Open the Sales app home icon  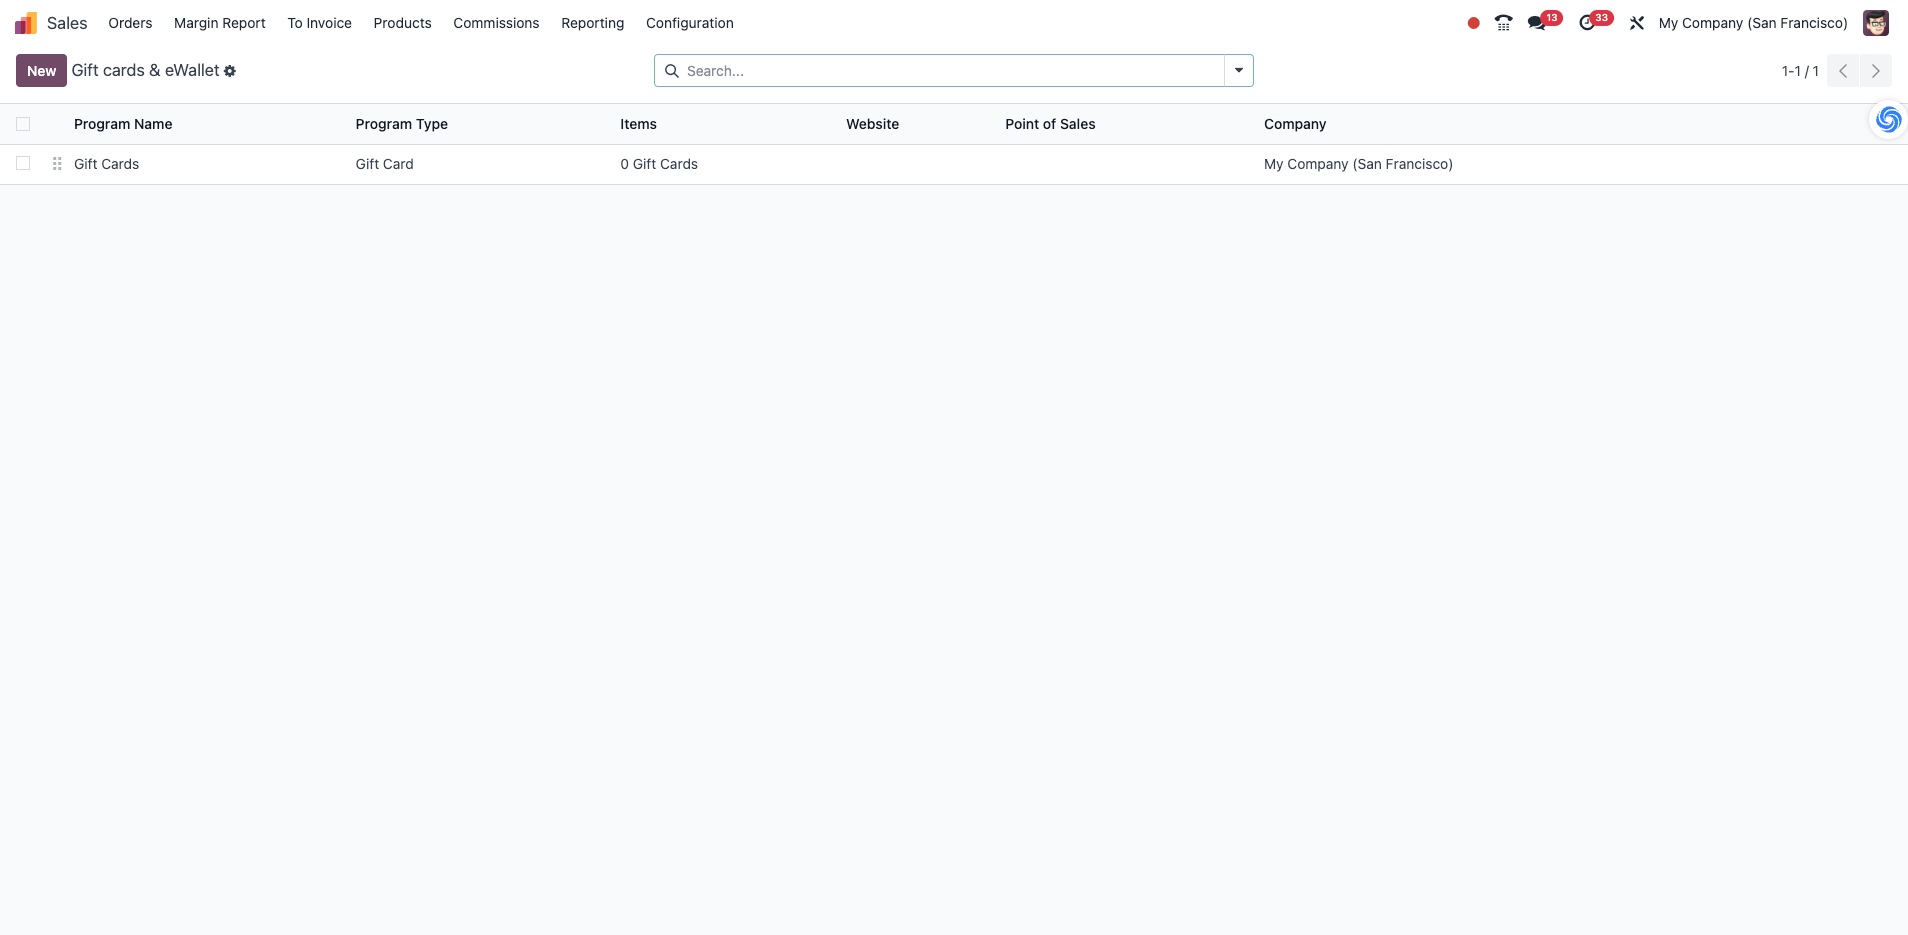[26, 23]
